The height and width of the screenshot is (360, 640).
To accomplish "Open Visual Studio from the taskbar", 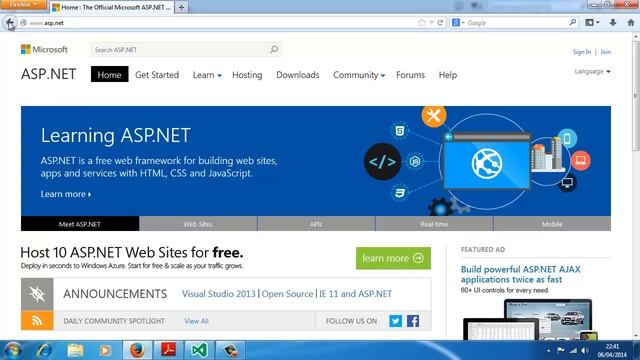I will pos(199,350).
